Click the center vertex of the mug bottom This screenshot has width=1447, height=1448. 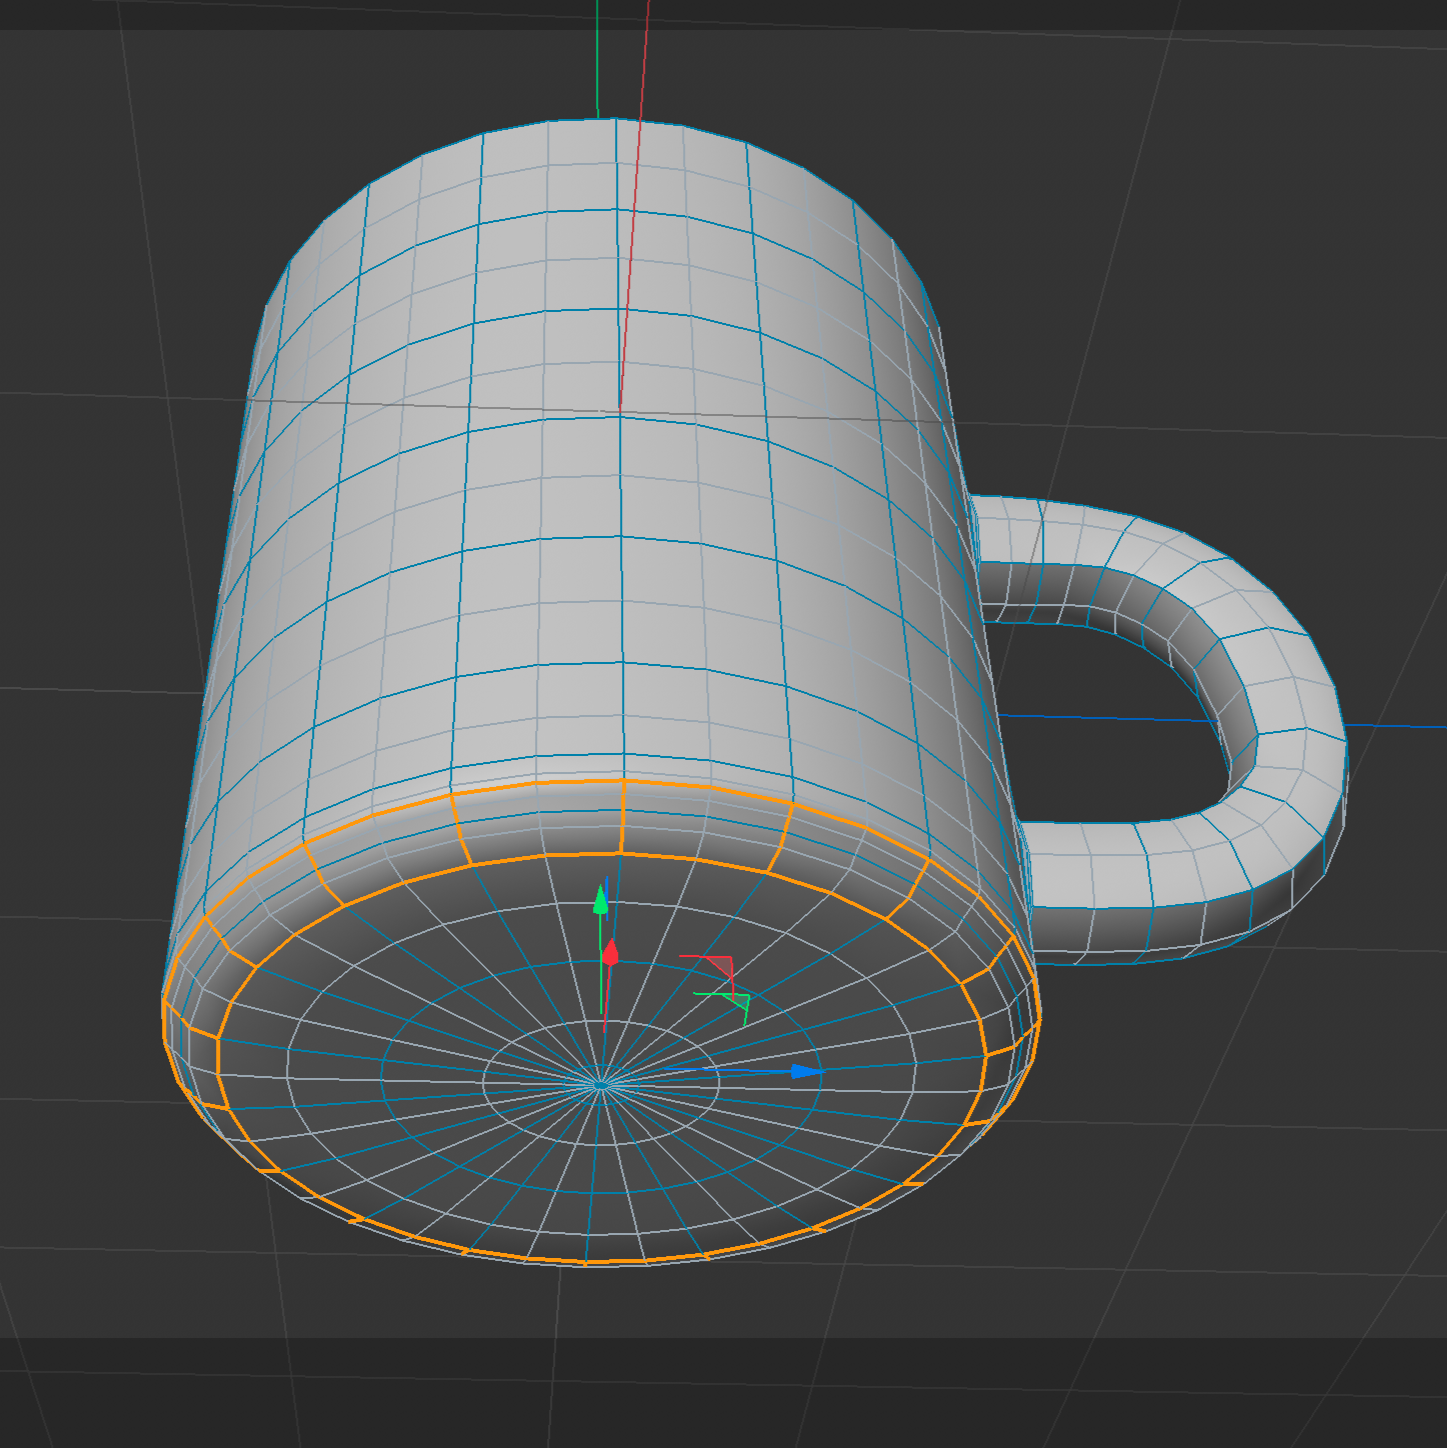coord(600,1084)
